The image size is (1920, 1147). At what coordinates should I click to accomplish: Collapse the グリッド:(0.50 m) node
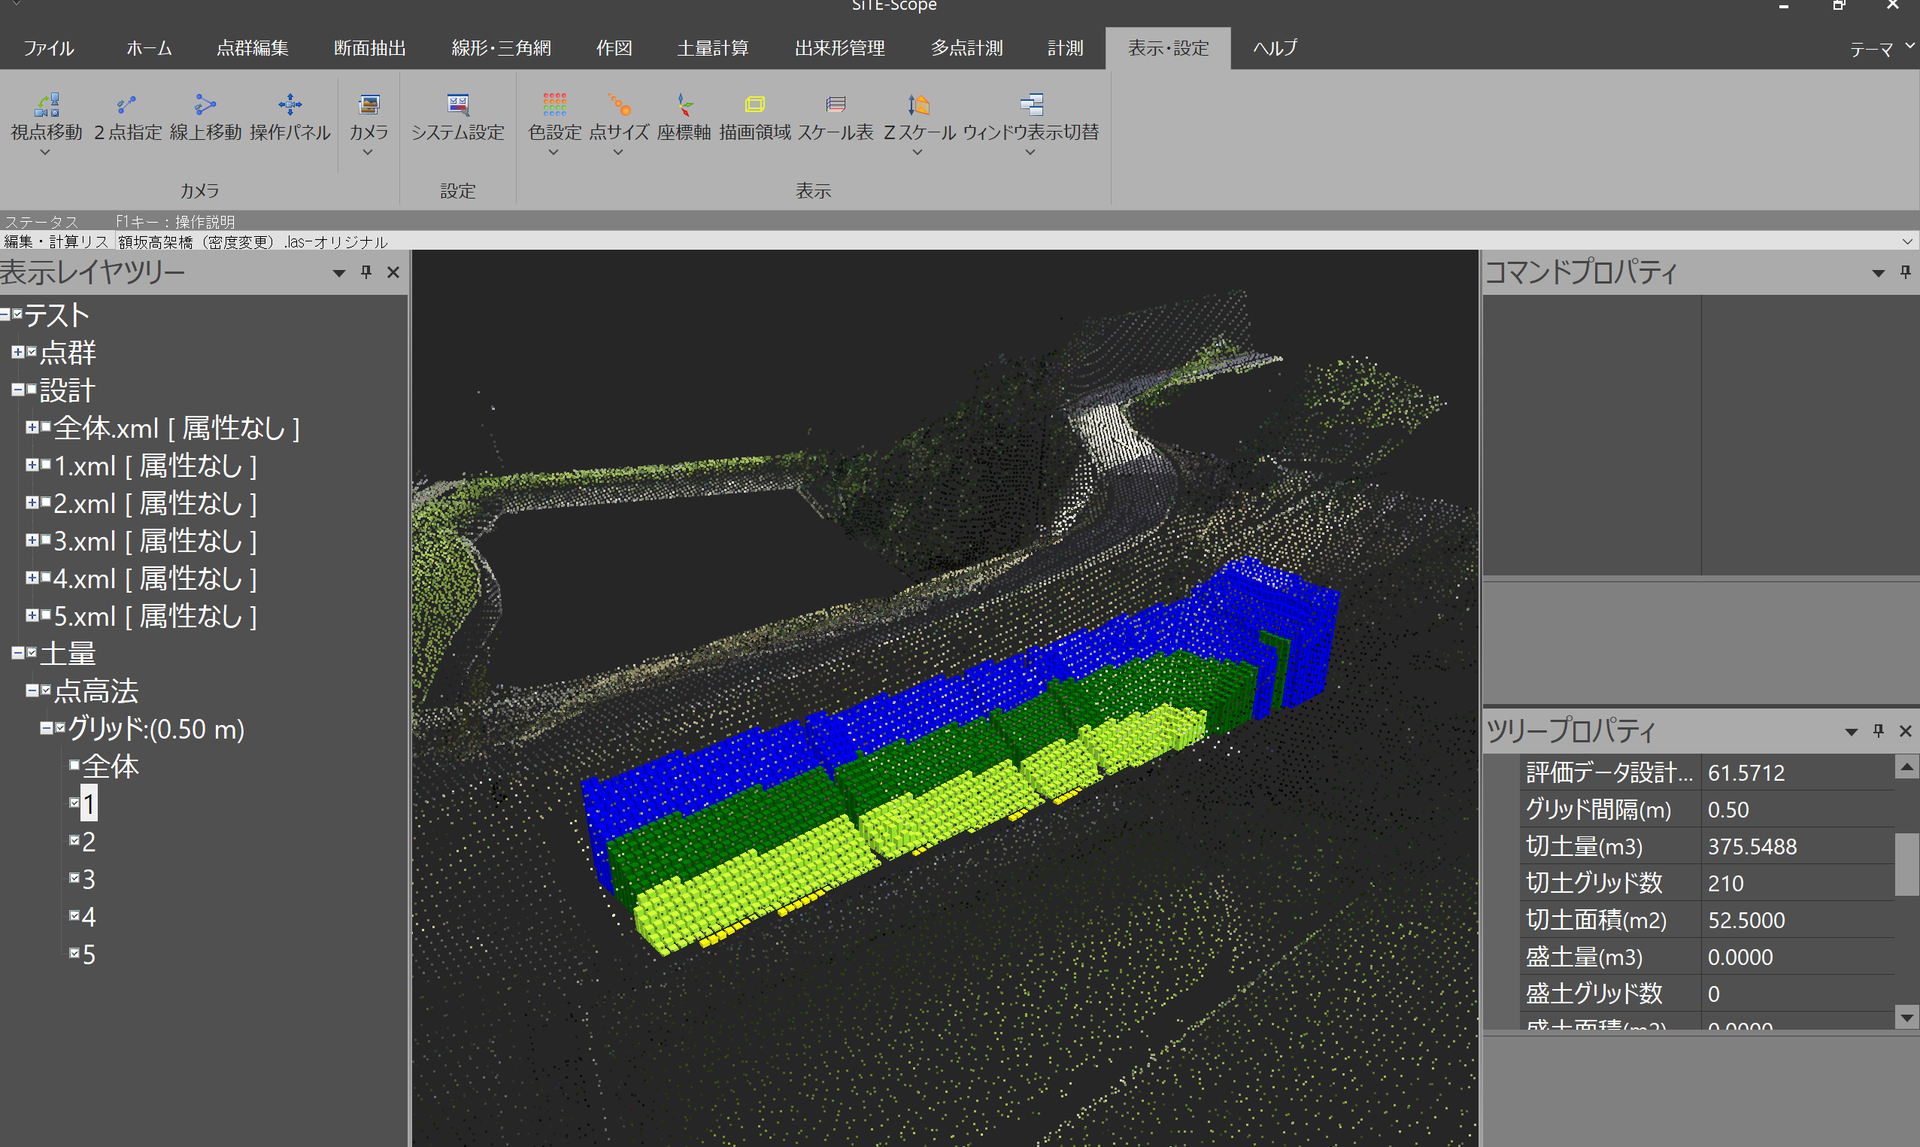click(46, 728)
